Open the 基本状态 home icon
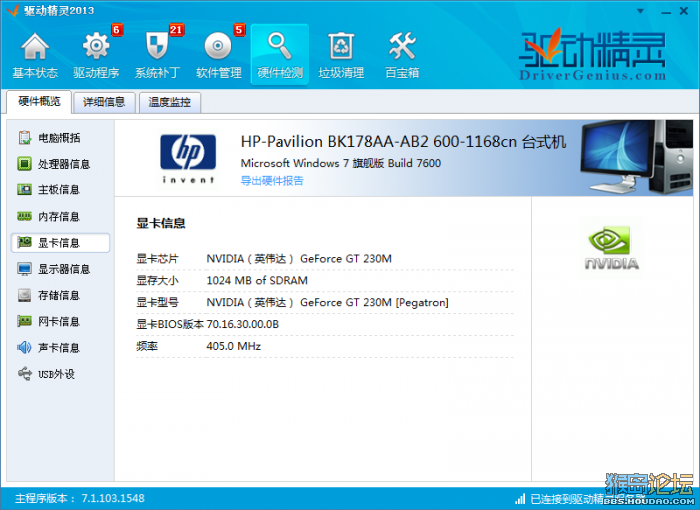 click(x=35, y=46)
